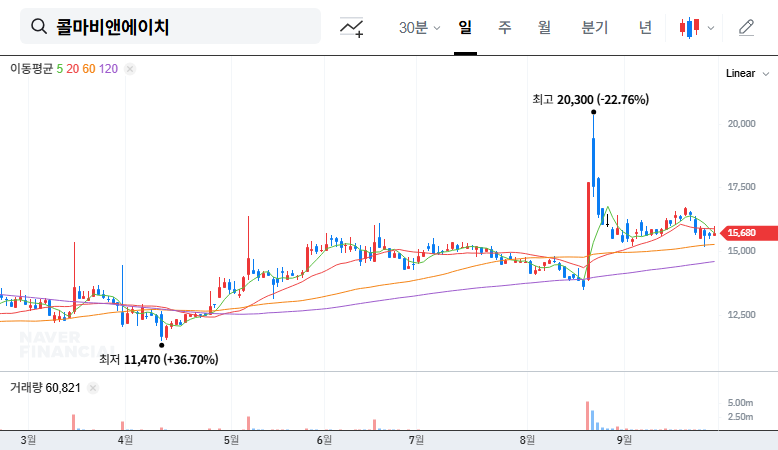Switch to the 일 daily tab
Screen dimensions: 778x450
click(x=465, y=27)
